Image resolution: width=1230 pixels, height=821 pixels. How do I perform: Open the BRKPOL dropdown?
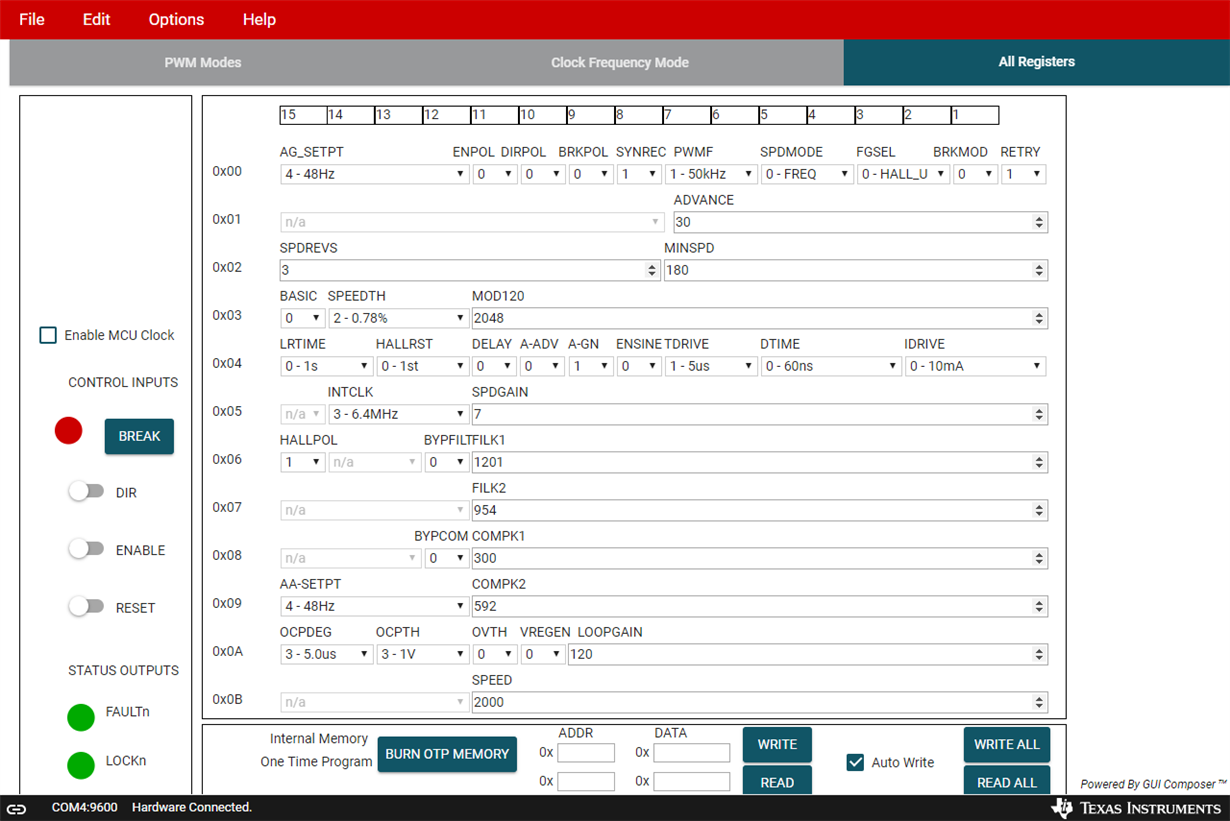[x=591, y=174]
